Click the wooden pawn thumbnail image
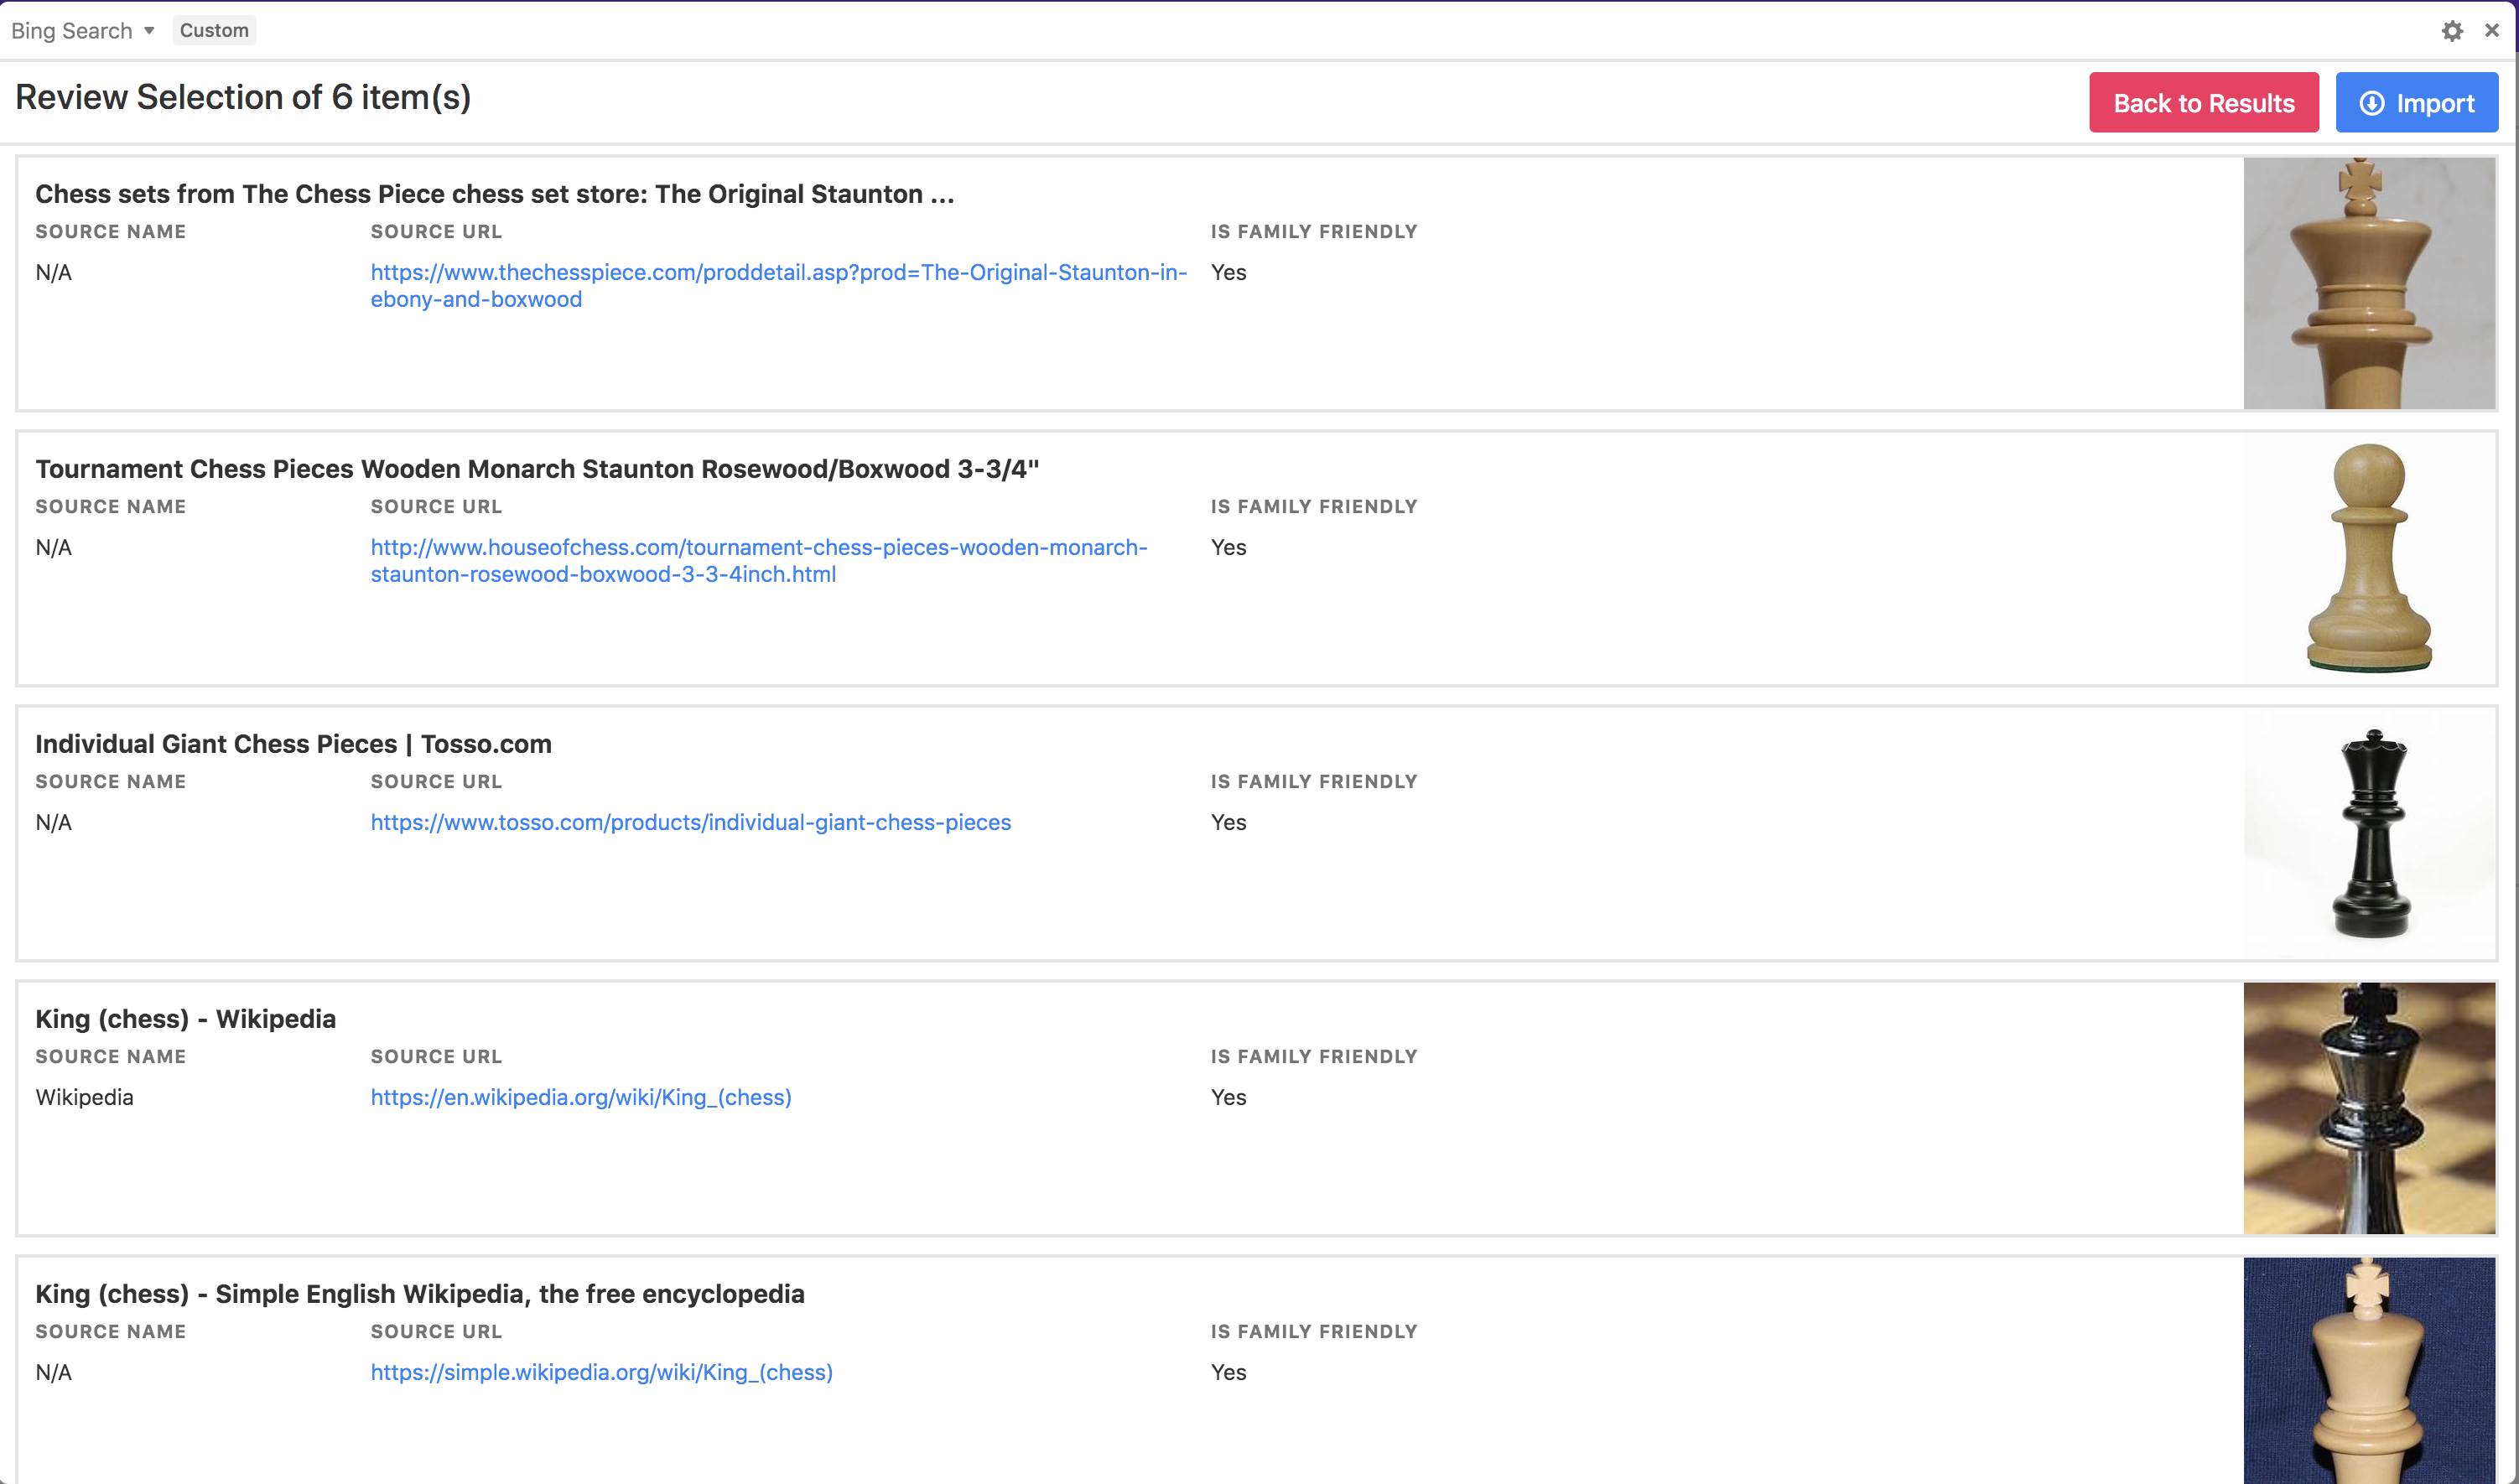Viewport: 2519px width, 1484px height. pyautogui.click(x=2368, y=558)
